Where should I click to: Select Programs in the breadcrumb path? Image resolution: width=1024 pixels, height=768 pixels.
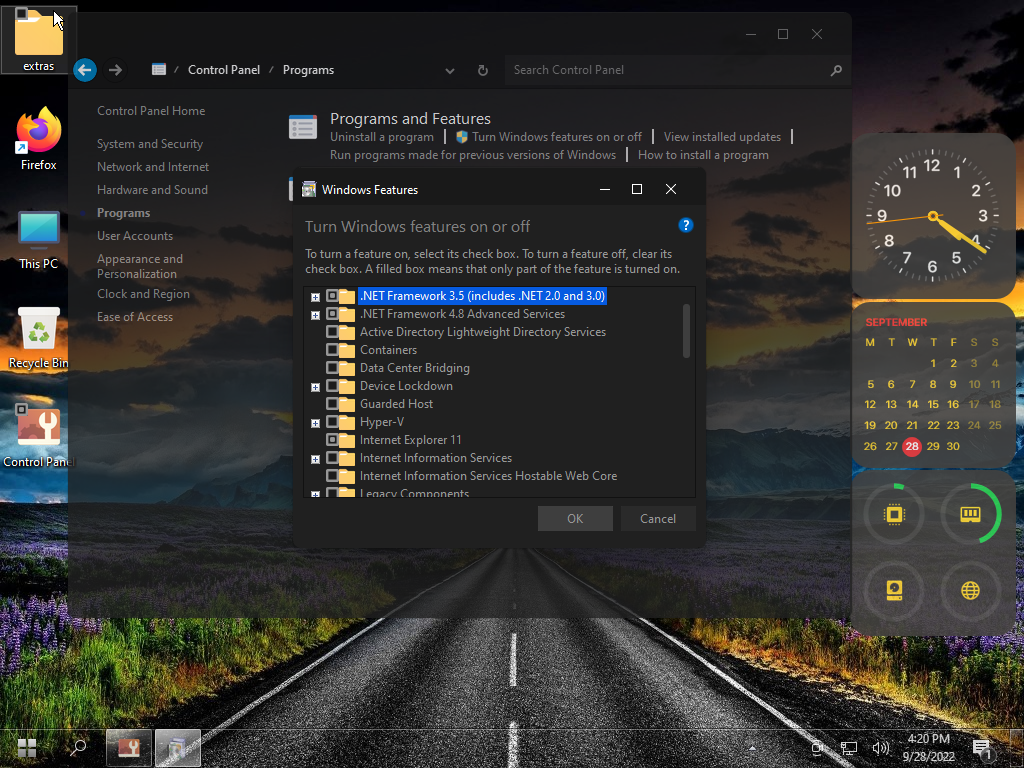click(x=308, y=70)
